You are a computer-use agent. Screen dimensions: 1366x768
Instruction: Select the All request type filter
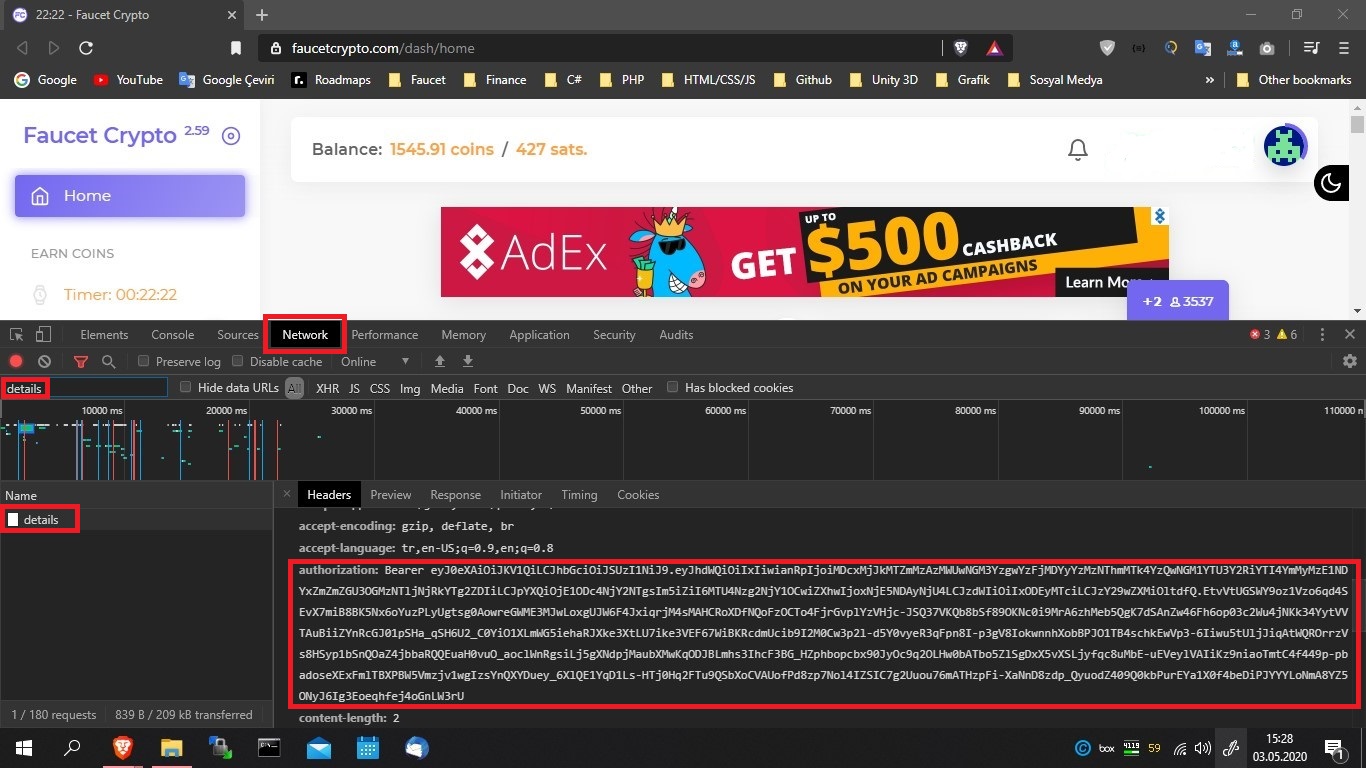[294, 388]
